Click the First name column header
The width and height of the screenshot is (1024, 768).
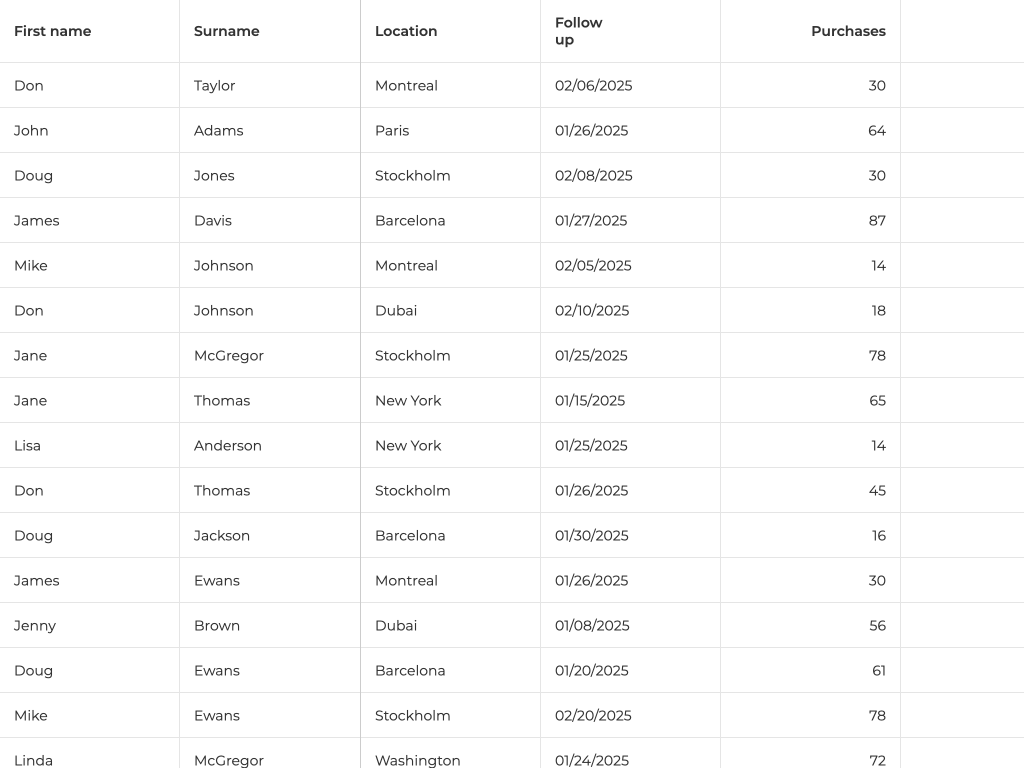[53, 31]
